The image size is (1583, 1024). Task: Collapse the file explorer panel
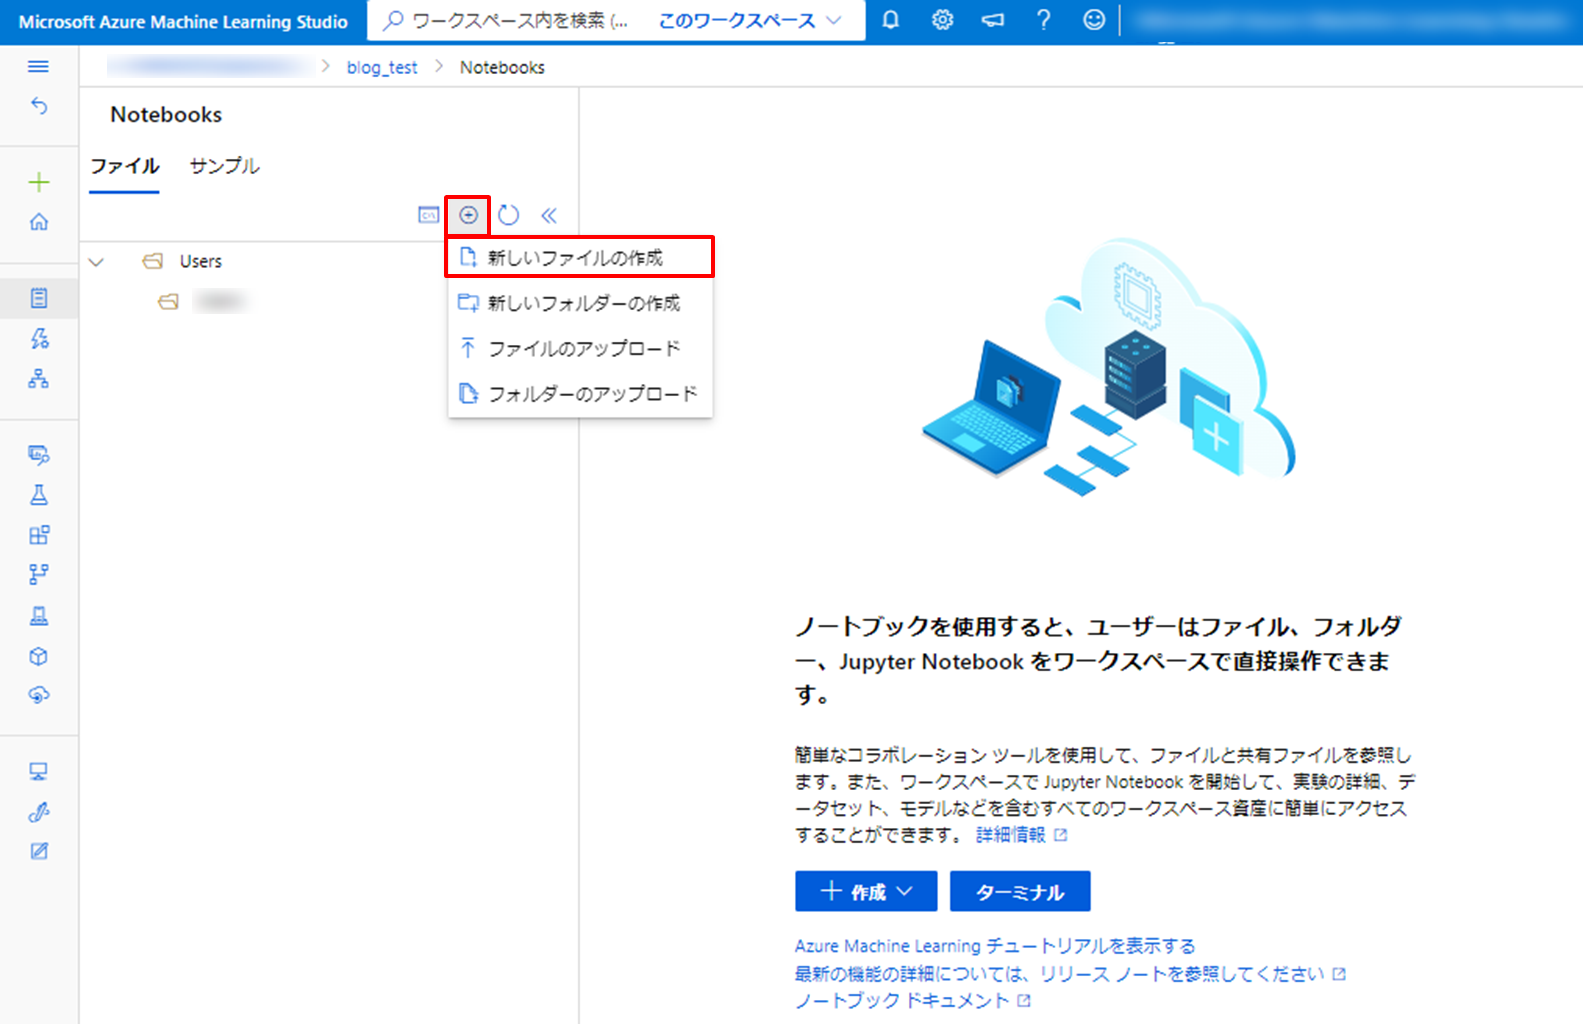pos(549,215)
